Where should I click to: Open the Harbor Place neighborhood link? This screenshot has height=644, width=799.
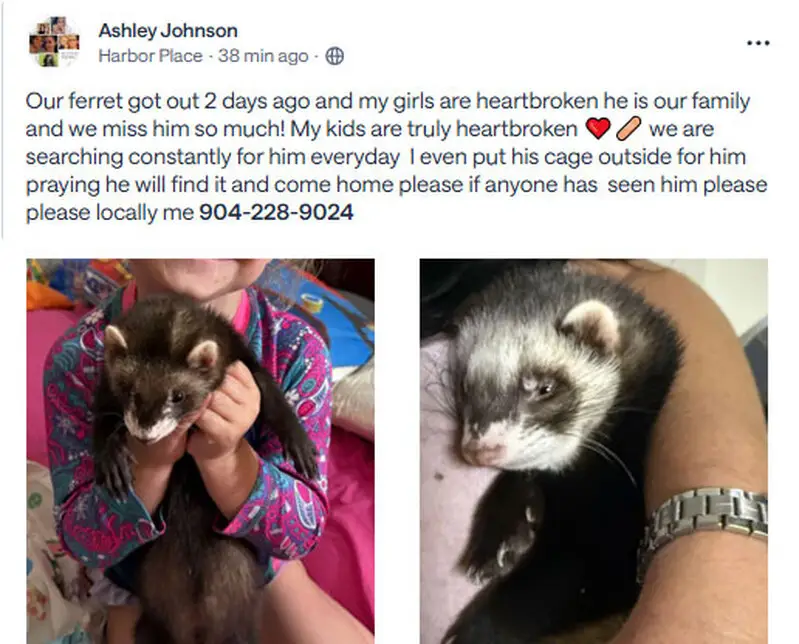[150, 56]
